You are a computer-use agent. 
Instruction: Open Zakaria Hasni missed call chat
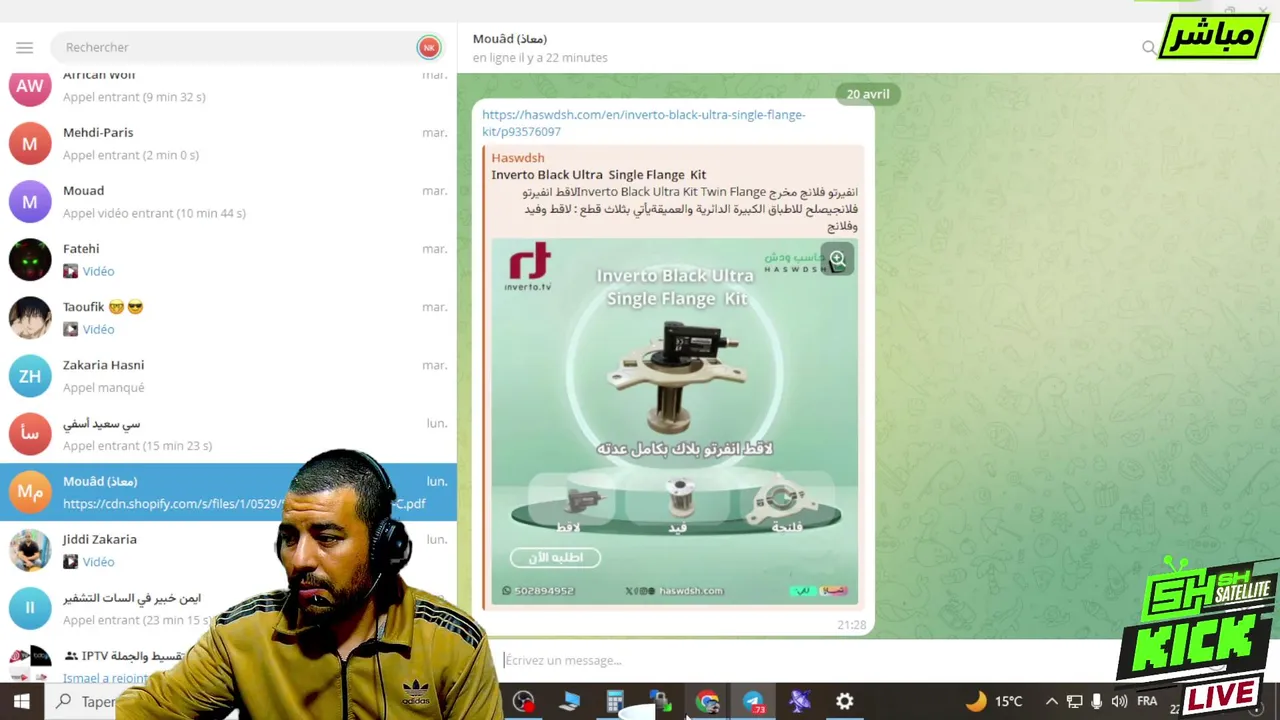228,375
